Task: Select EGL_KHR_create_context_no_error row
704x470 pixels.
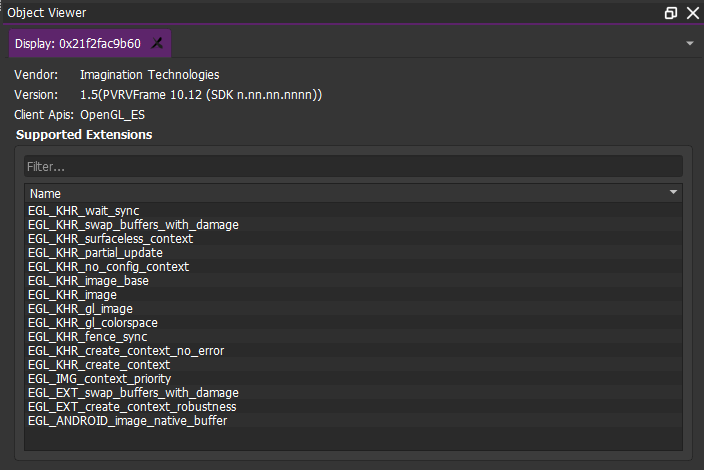Action: click(353, 351)
